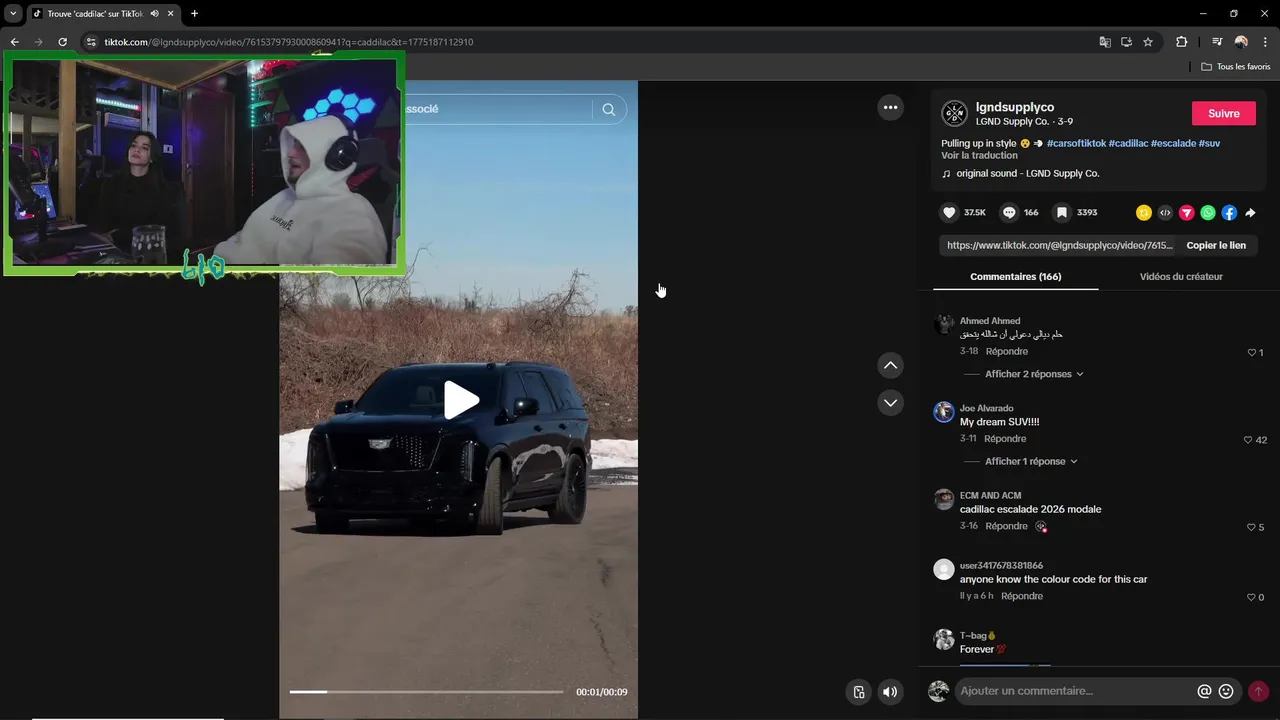Reply to user3417678381866's comment
Screen dimensions: 1280x720
pyautogui.click(x=1022, y=596)
